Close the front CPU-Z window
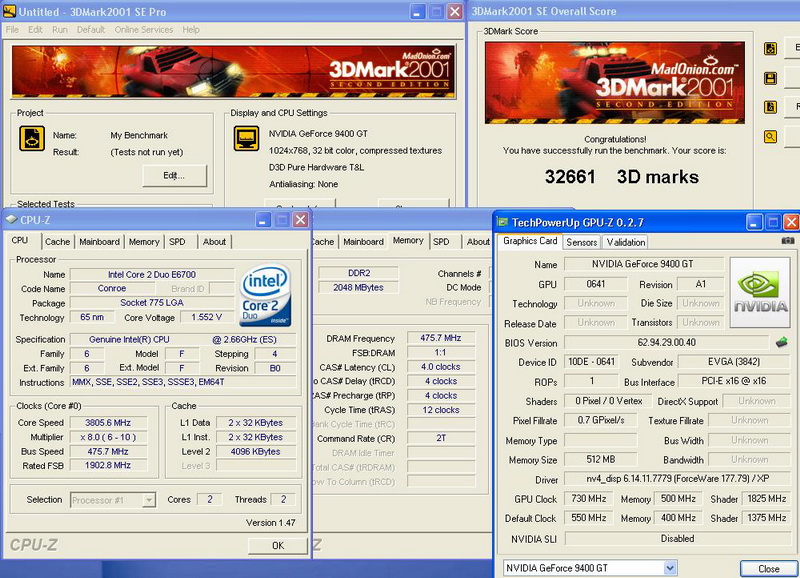Viewport: 800px width, 578px height. 301,220
